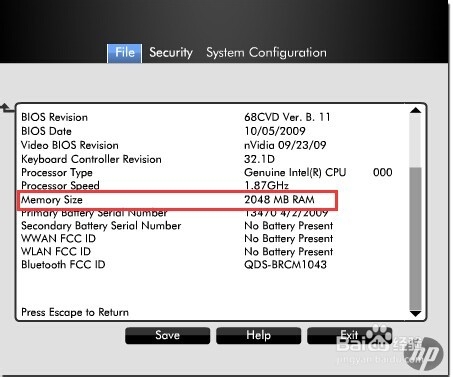Select the Video BIOS Revision row label
453x377 pixels.
[x=70, y=145]
